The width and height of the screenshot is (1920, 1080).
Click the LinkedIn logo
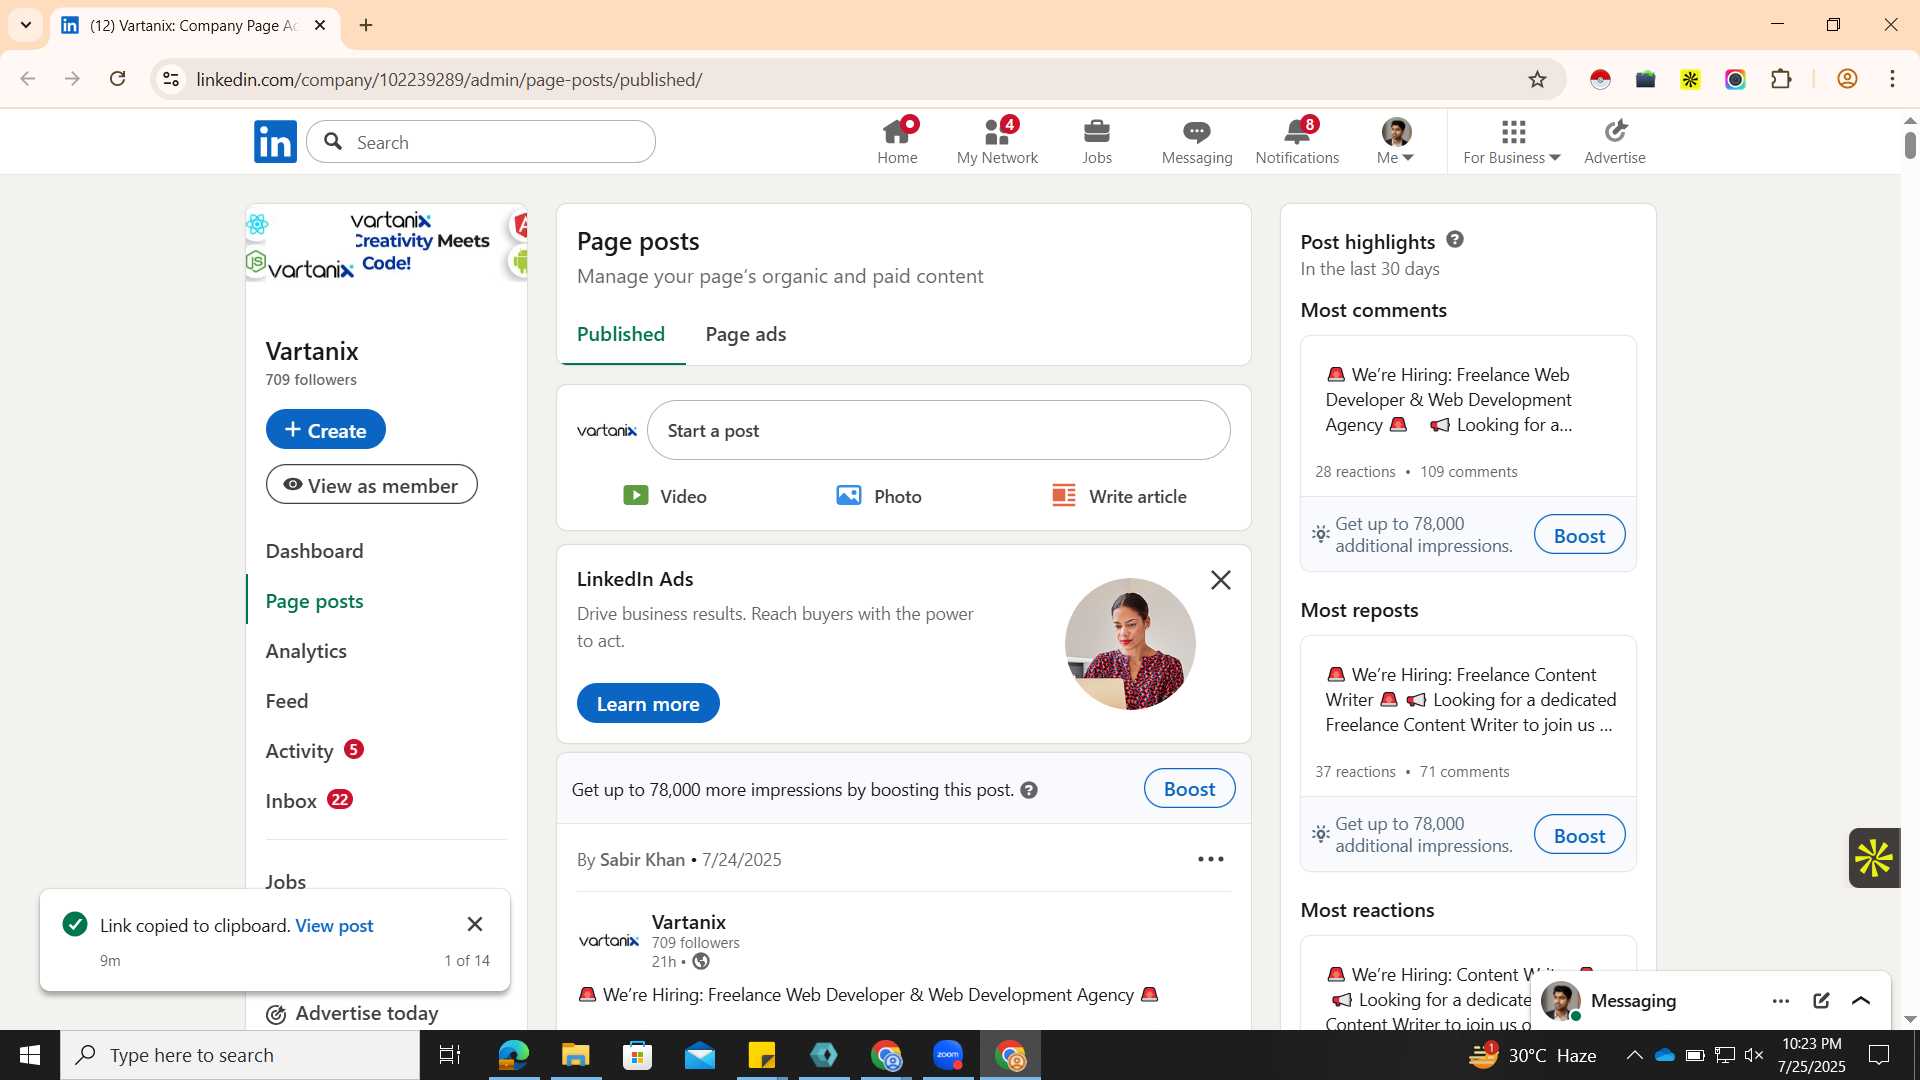(x=275, y=142)
